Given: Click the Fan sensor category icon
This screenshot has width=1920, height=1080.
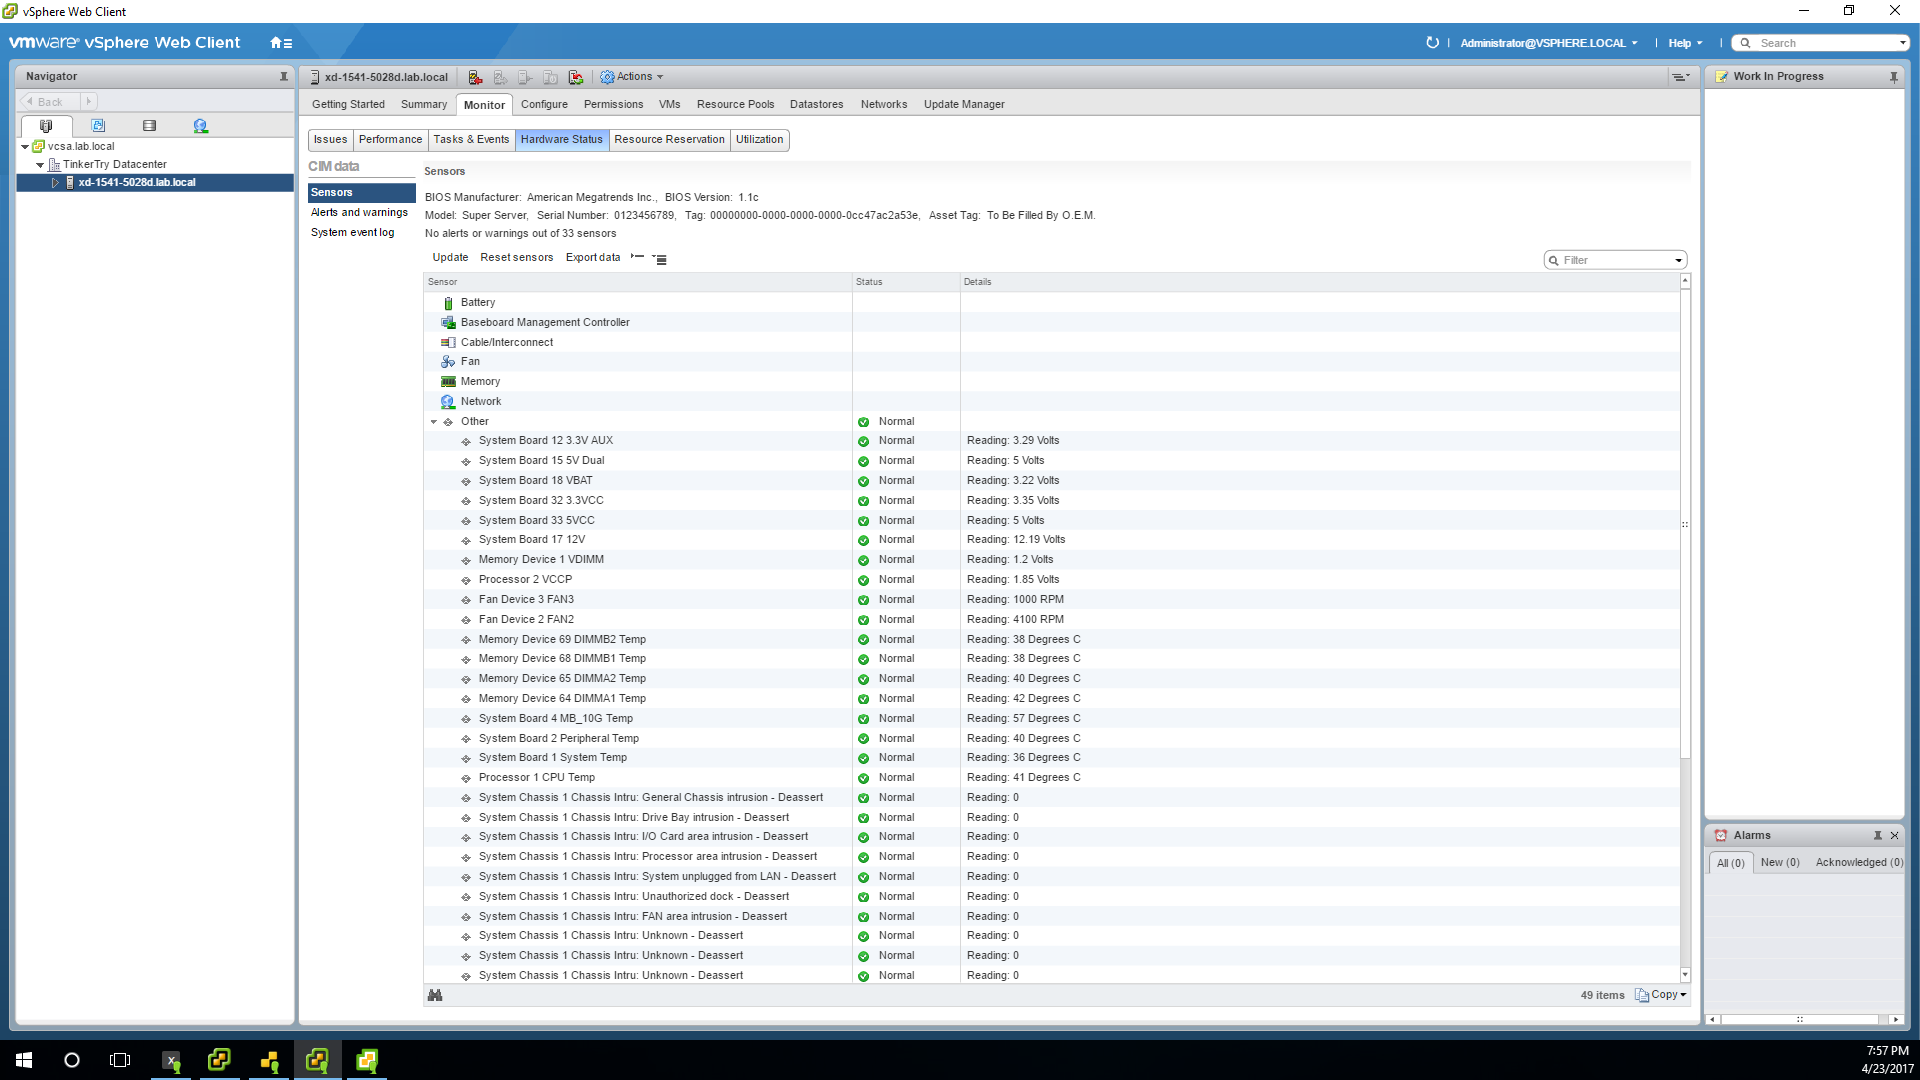Looking at the screenshot, I should [x=448, y=362].
